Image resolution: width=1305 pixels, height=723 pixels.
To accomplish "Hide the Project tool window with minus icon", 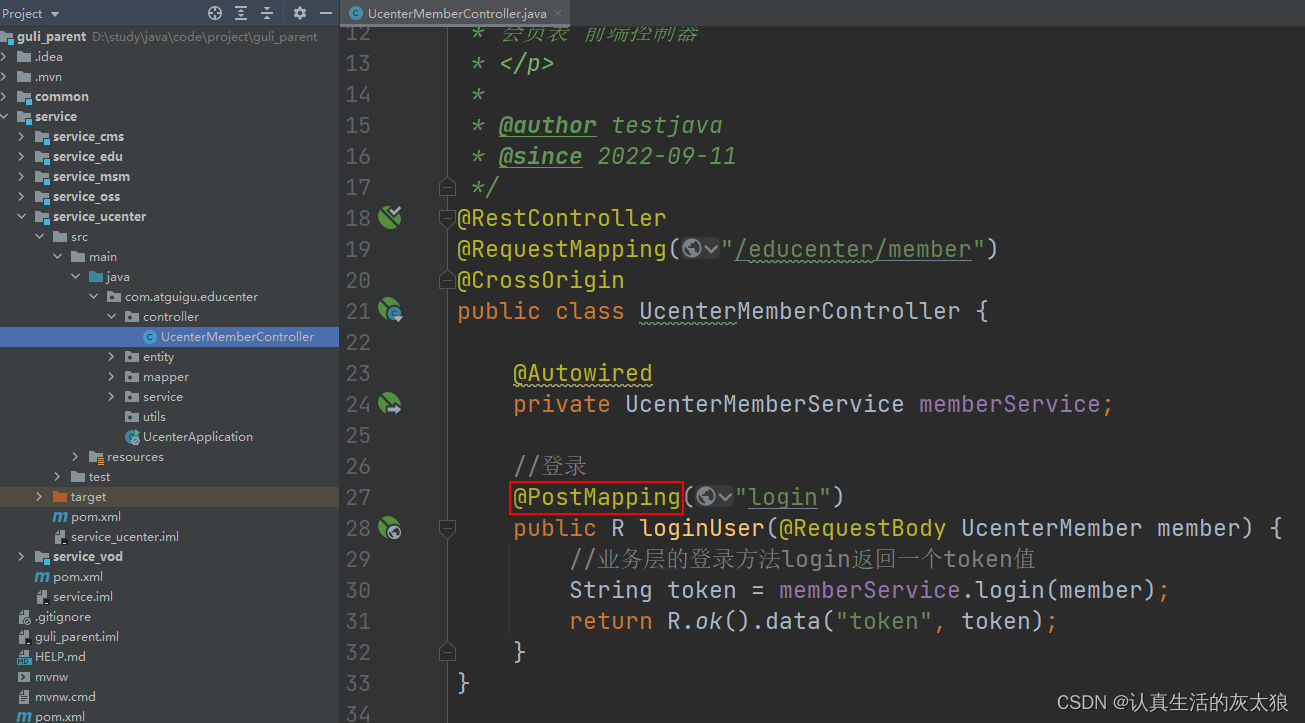I will coord(324,13).
